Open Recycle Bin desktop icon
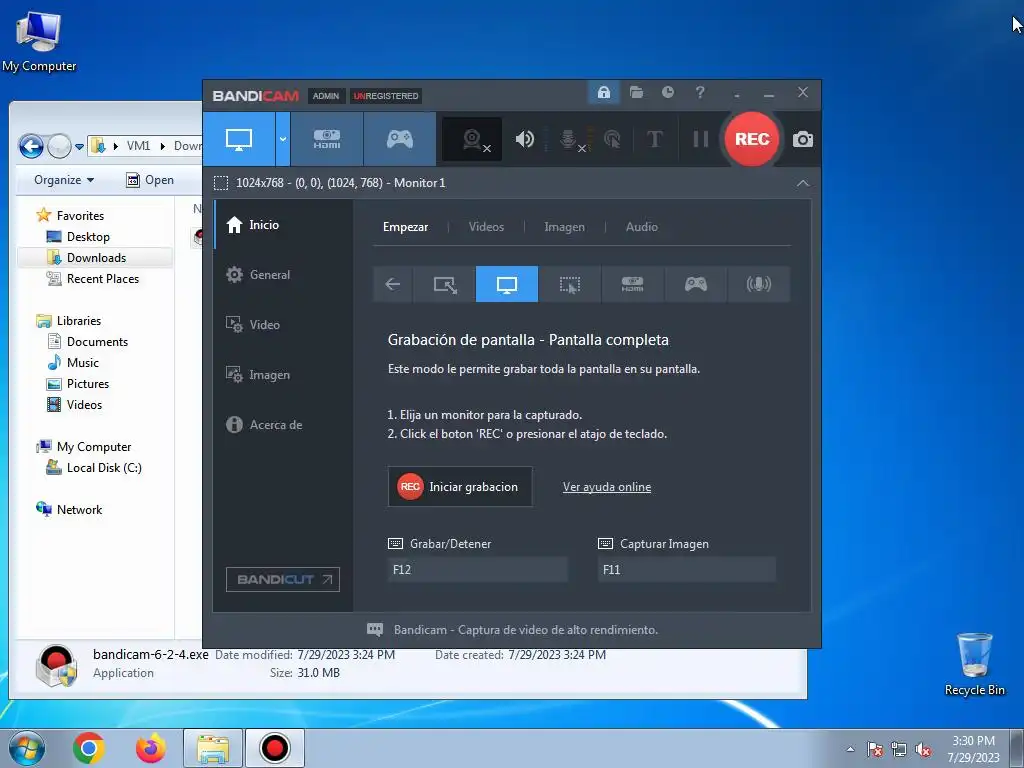Image resolution: width=1024 pixels, height=768 pixels. pyautogui.click(x=974, y=664)
